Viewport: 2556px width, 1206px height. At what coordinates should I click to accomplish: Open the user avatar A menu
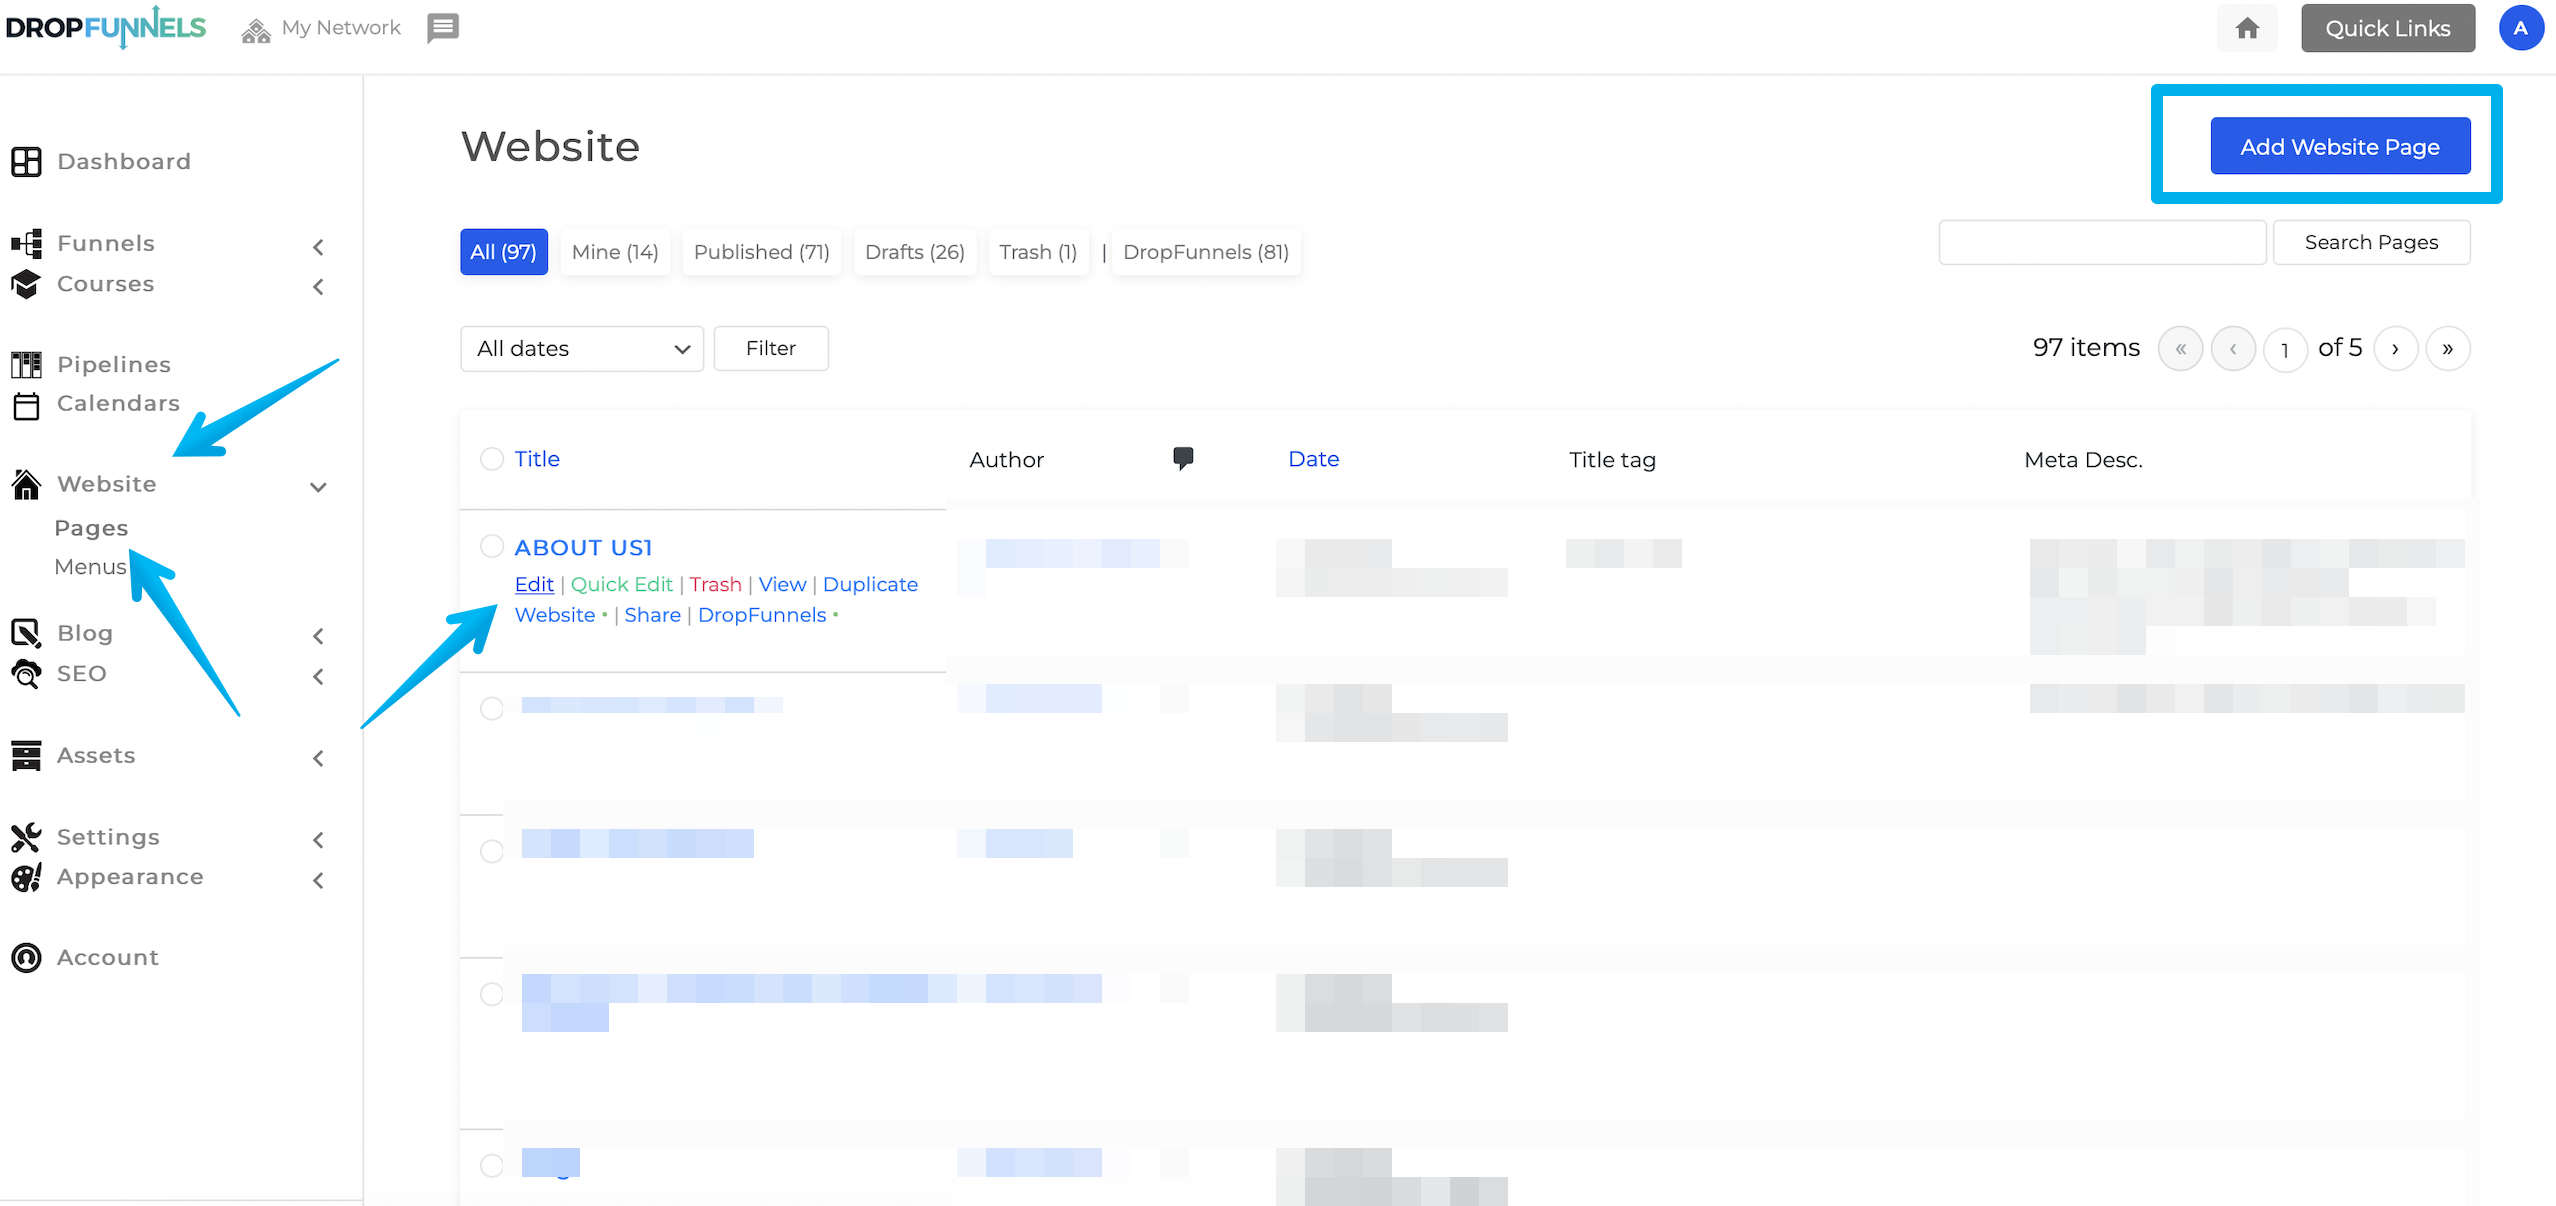pos(2521,28)
